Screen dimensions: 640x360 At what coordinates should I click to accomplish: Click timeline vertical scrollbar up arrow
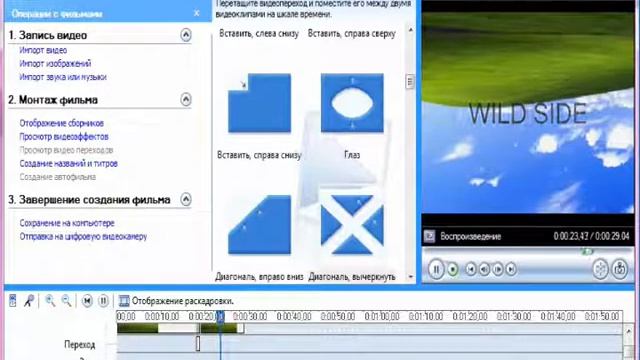[628, 331]
